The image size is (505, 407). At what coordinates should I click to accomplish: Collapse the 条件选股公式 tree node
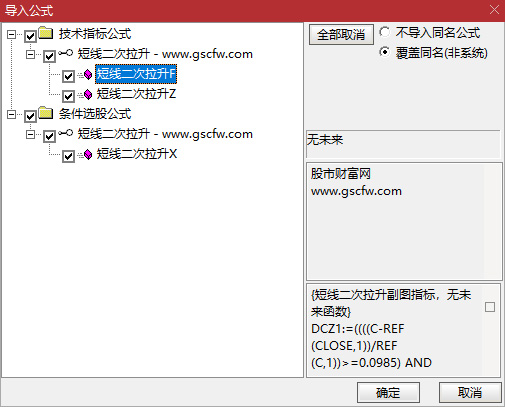click(11, 114)
